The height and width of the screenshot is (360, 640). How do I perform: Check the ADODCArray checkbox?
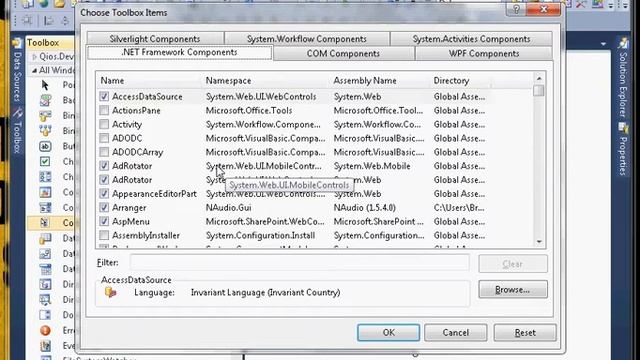[x=104, y=152]
